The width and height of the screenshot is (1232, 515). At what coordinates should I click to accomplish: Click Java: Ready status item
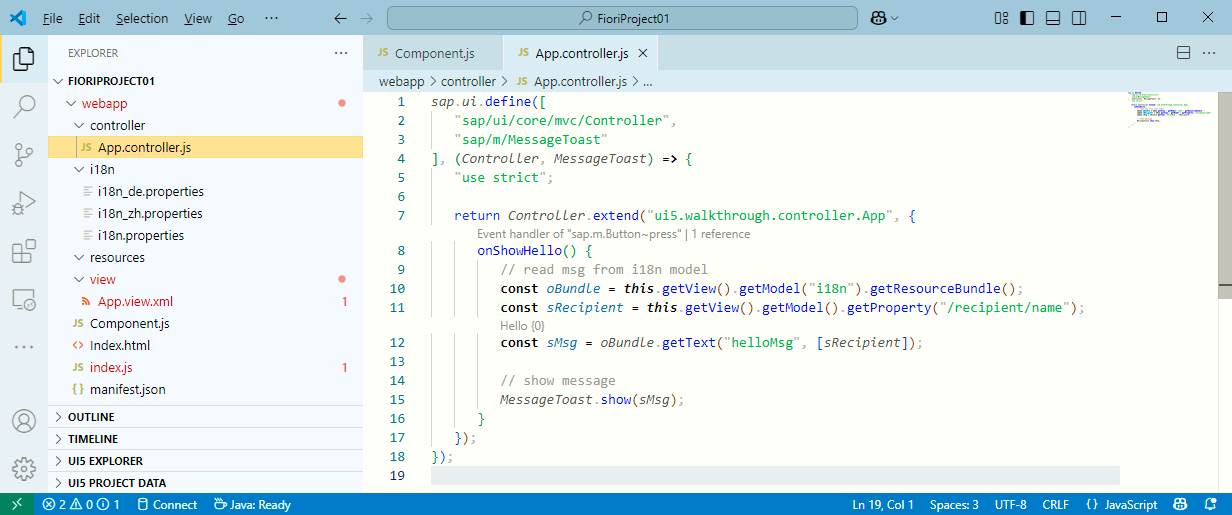point(253,505)
